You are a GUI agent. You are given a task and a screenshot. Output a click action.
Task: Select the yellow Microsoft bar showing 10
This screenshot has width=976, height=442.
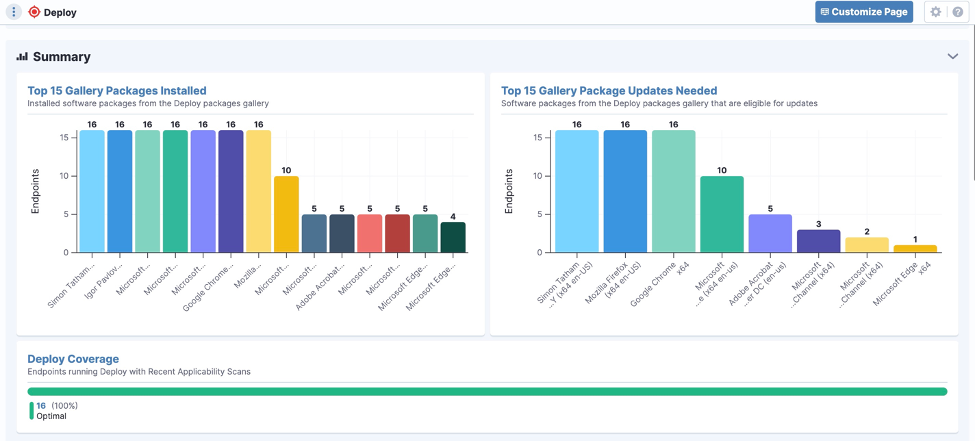coord(286,214)
